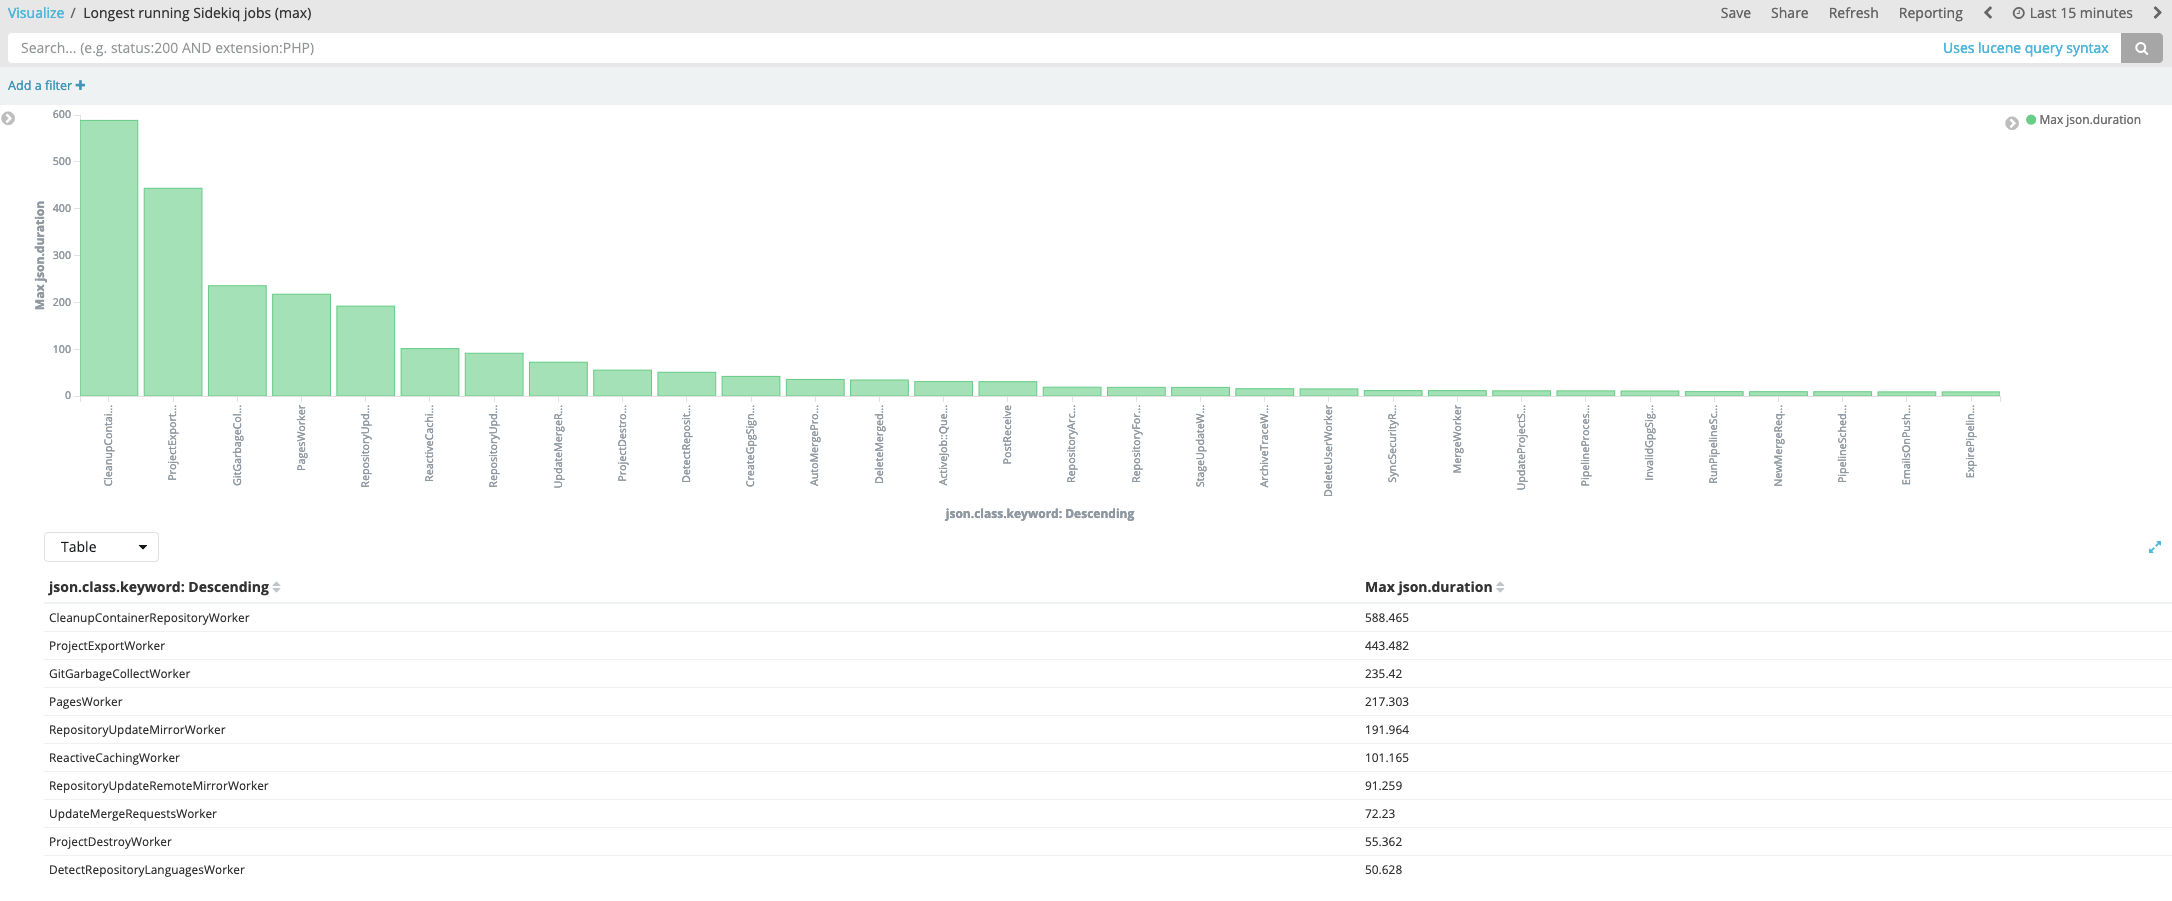
Task: Sort by json.class.keyword column sort icon
Action: [x=277, y=588]
